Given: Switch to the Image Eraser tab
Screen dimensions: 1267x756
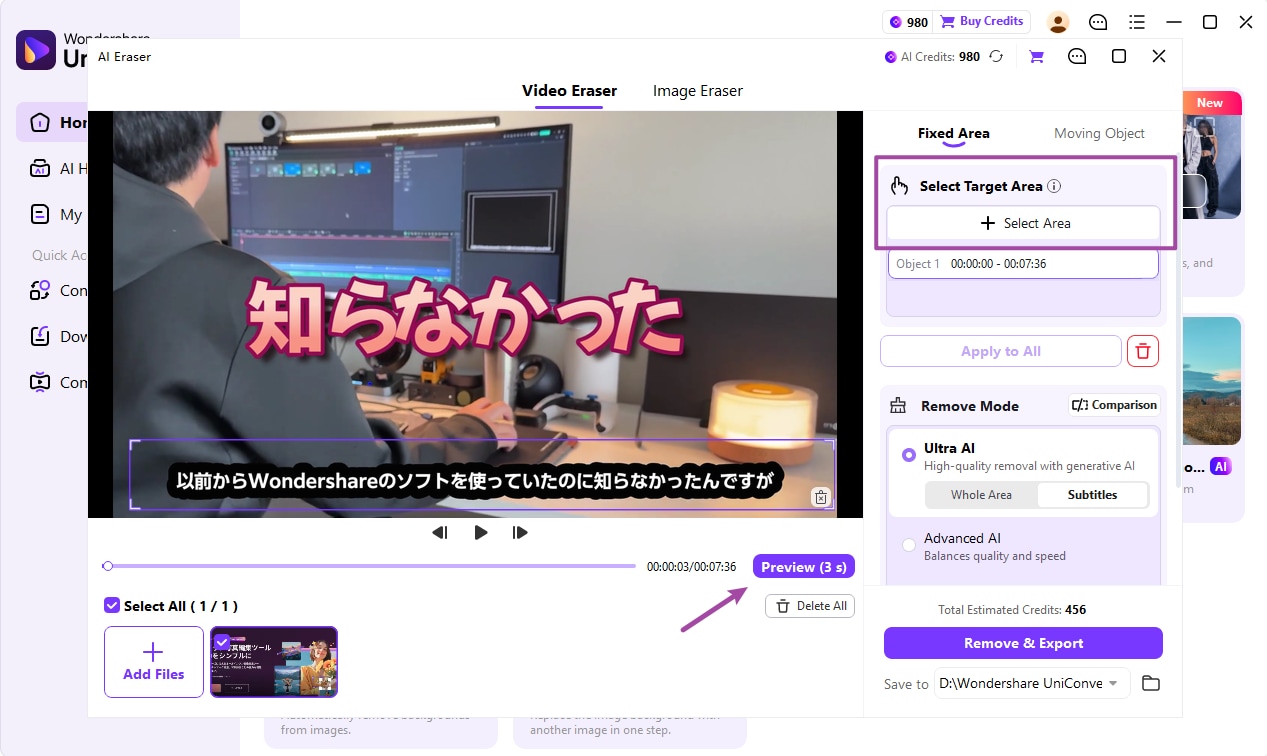Looking at the screenshot, I should tap(698, 91).
